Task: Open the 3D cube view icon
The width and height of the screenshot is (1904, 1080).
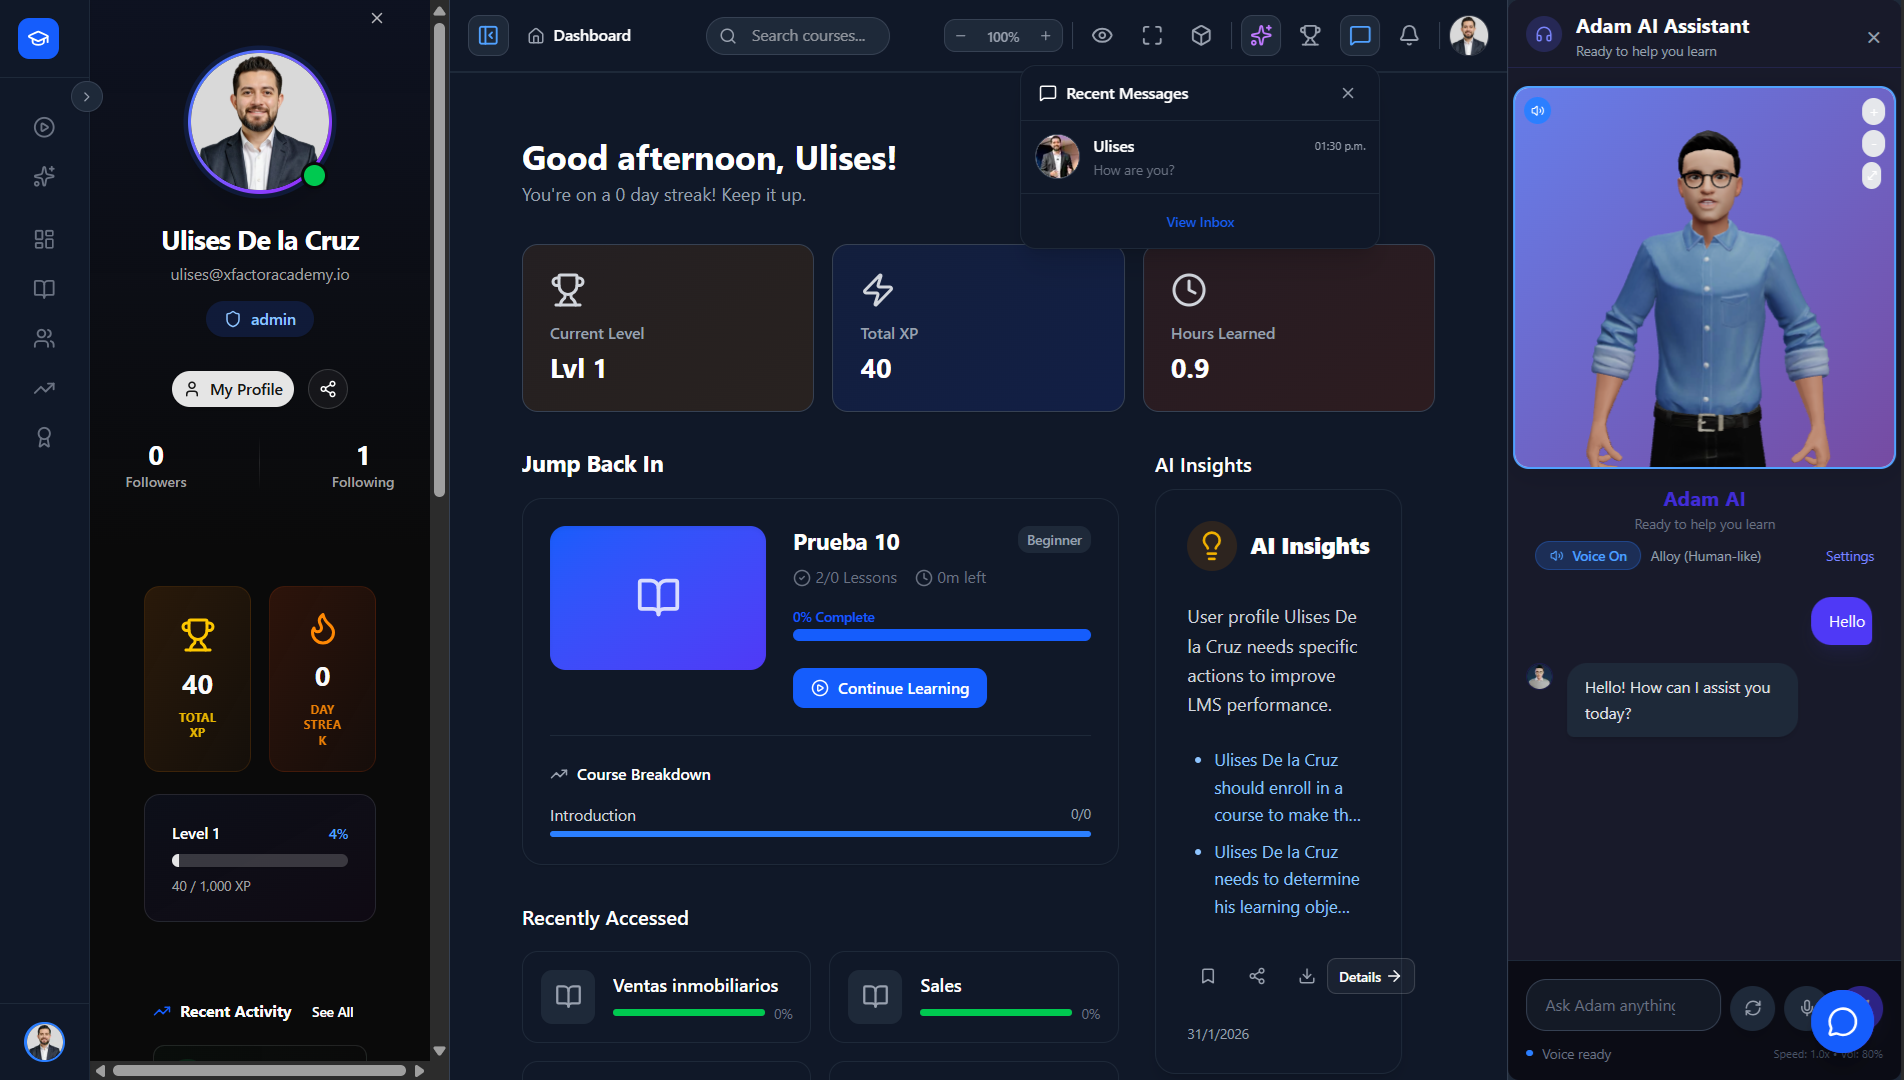Action: (1201, 35)
